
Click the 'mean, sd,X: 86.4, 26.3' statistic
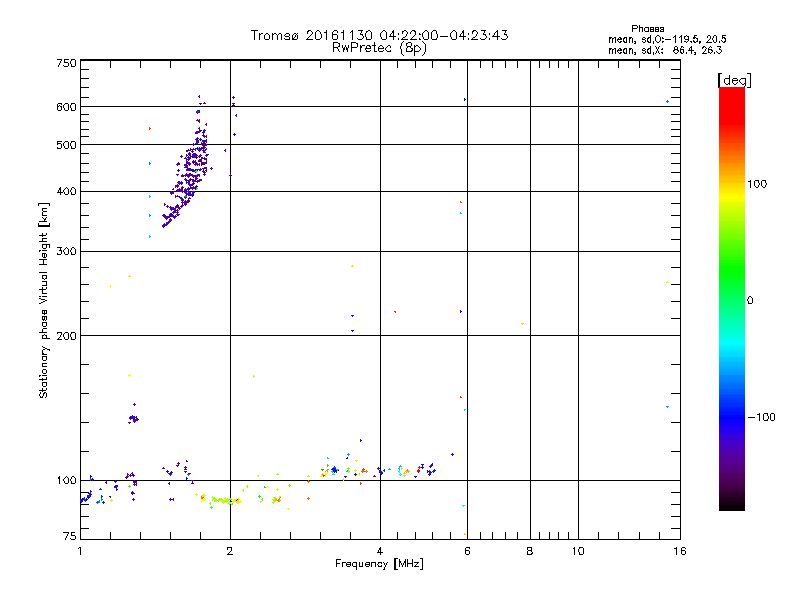[x=665, y=50]
